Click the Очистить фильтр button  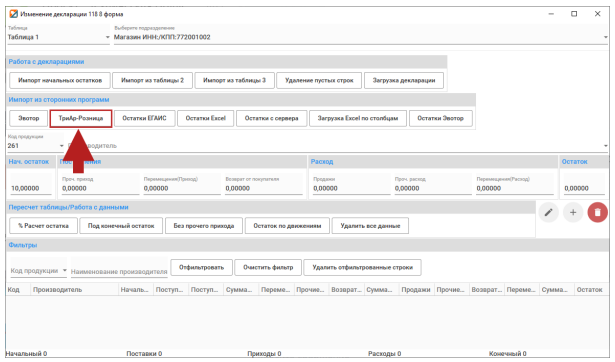pyautogui.click(x=268, y=267)
